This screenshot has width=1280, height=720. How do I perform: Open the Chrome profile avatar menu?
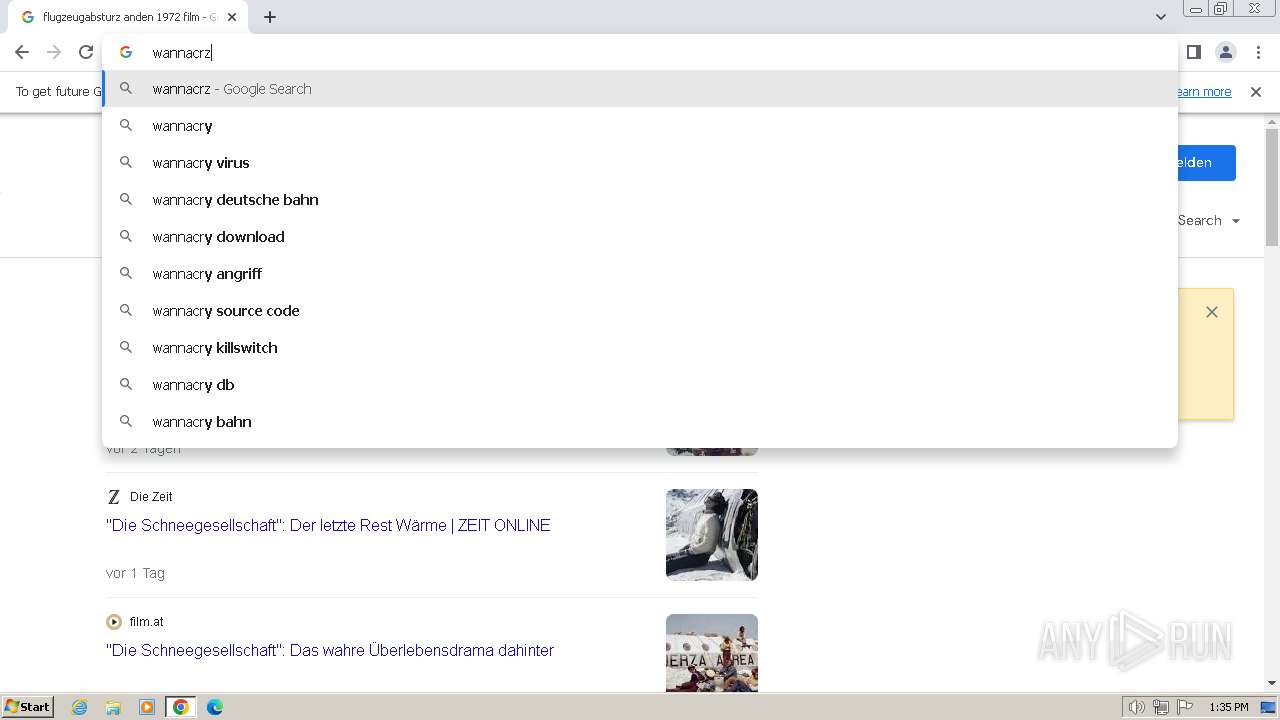[1225, 52]
